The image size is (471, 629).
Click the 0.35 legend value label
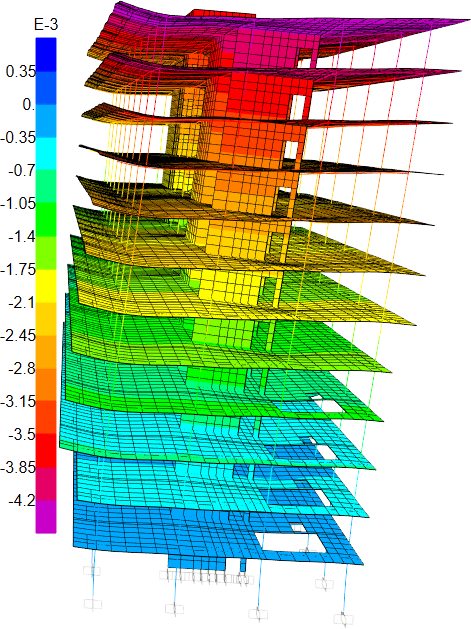tap(21, 71)
